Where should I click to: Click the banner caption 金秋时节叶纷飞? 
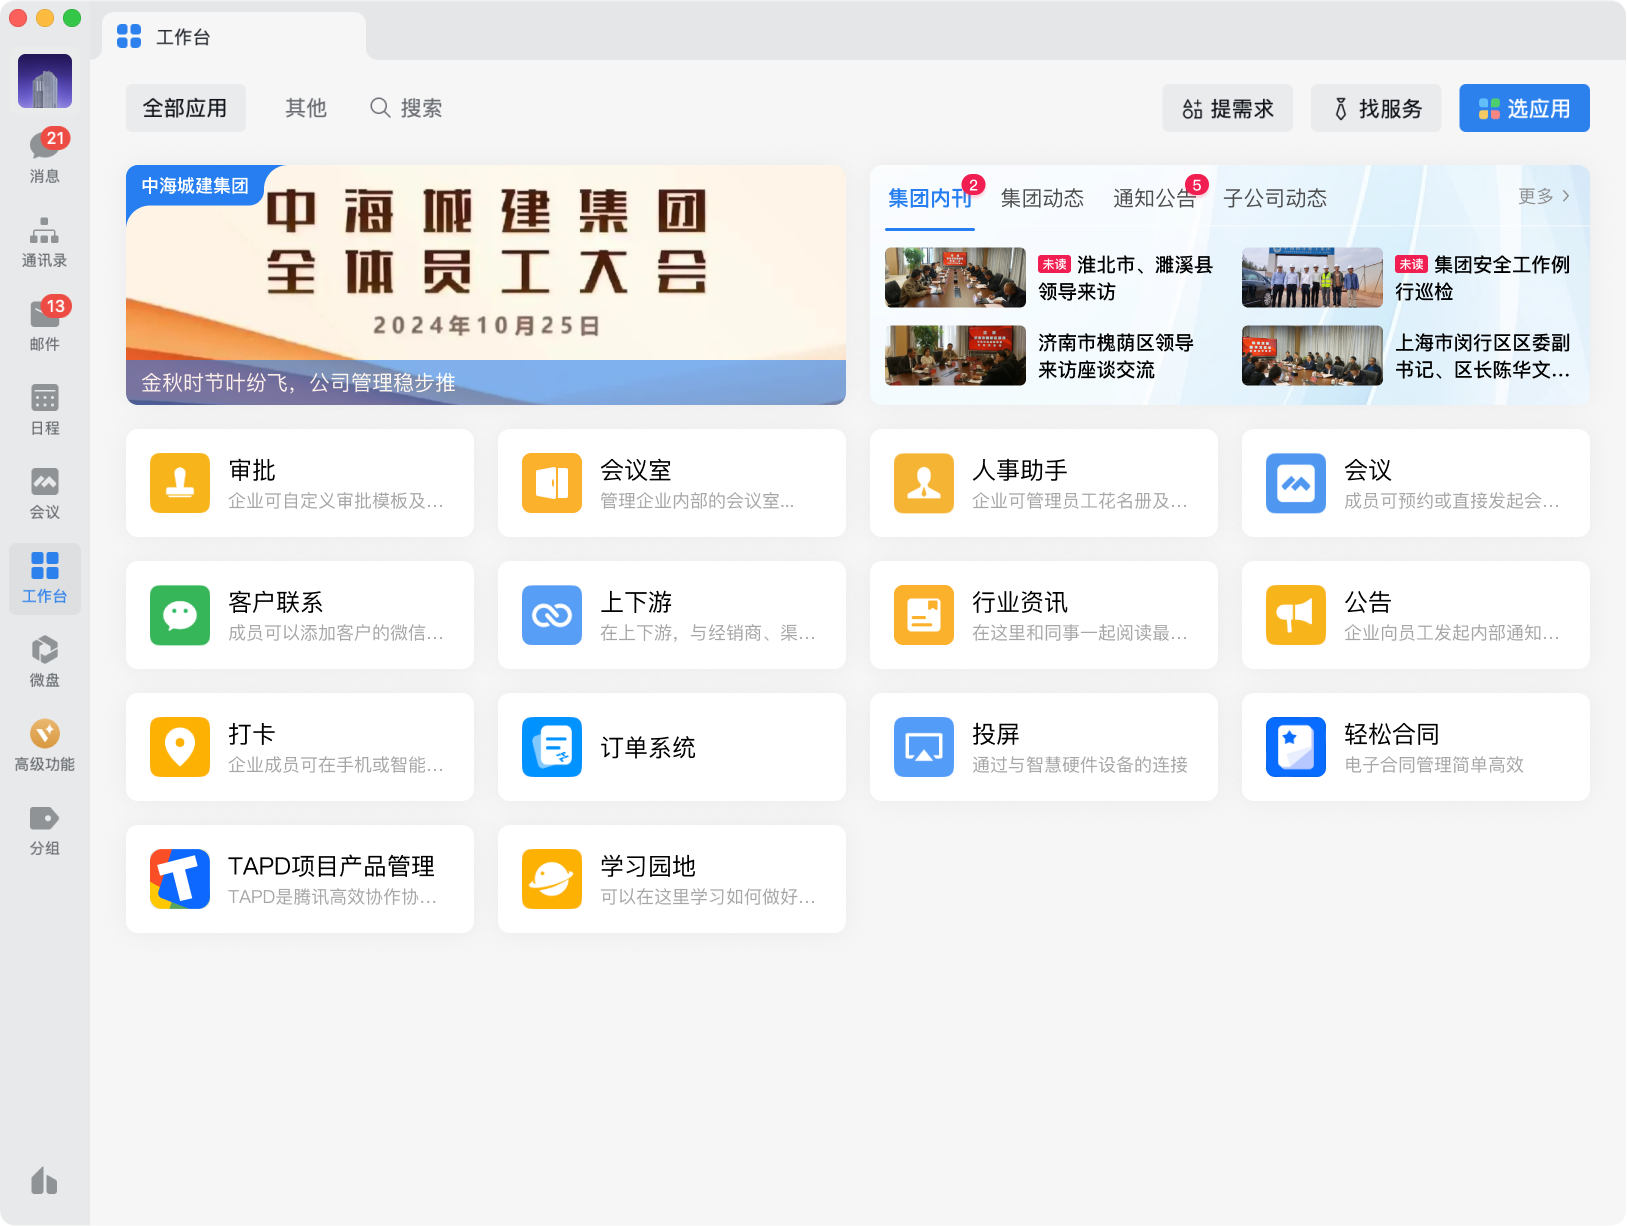(x=298, y=383)
